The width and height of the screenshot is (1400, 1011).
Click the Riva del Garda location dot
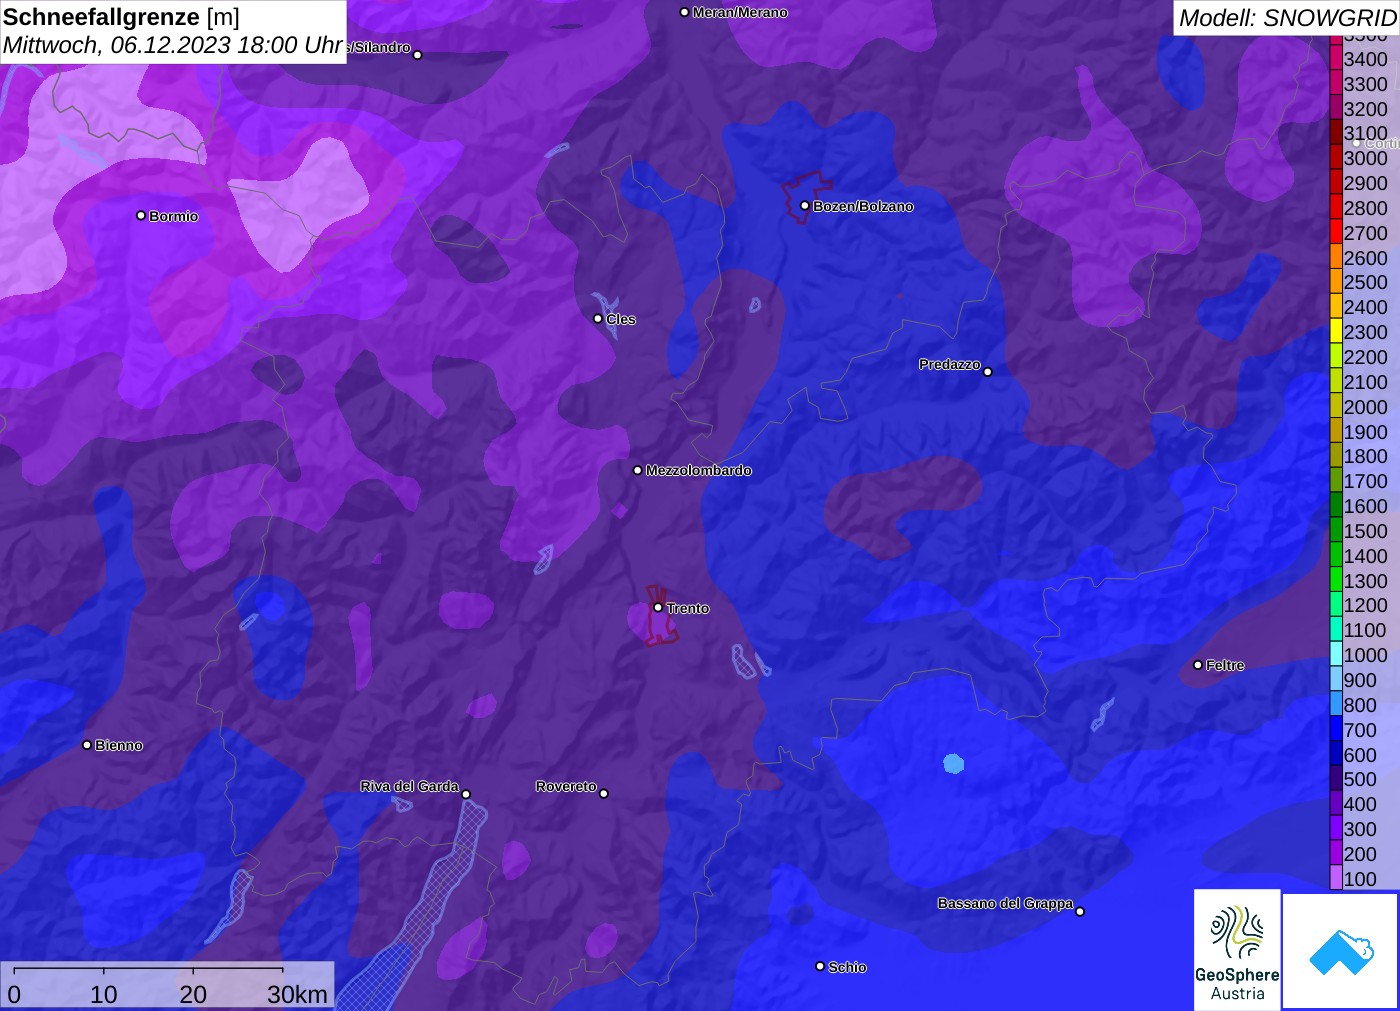tap(466, 794)
